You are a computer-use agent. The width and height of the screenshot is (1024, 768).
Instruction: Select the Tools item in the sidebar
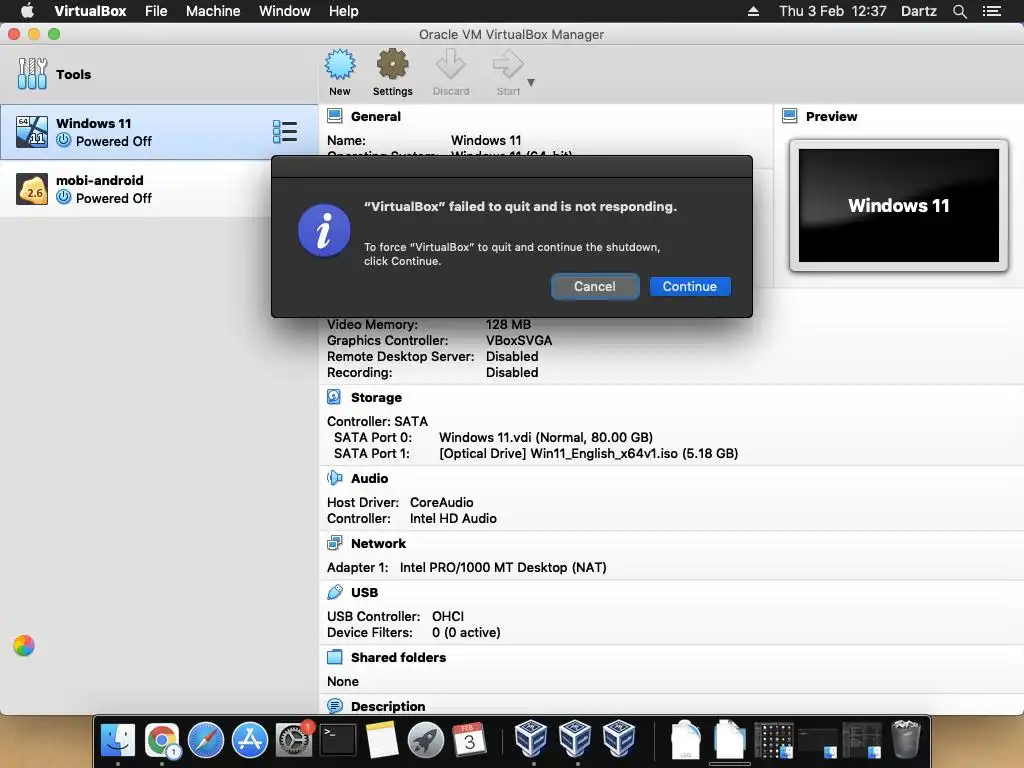159,74
